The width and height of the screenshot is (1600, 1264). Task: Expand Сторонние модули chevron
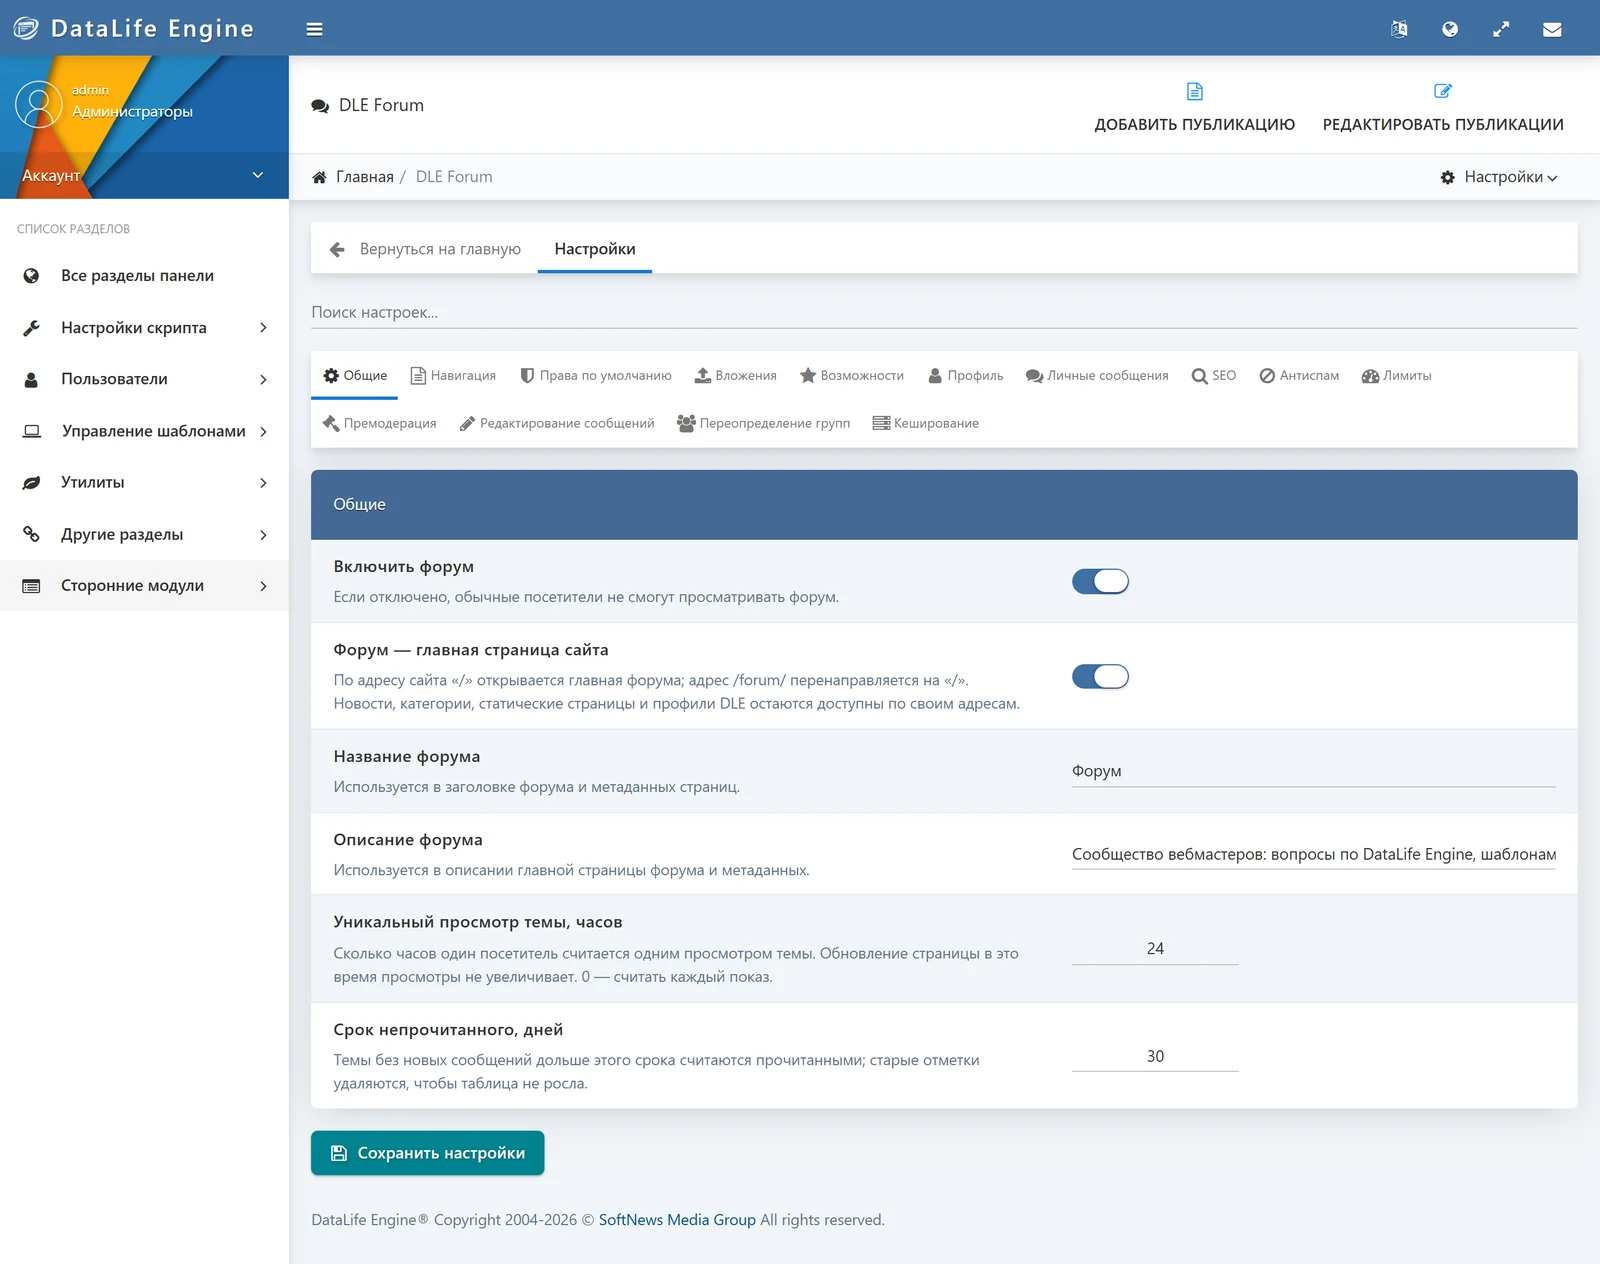263,586
